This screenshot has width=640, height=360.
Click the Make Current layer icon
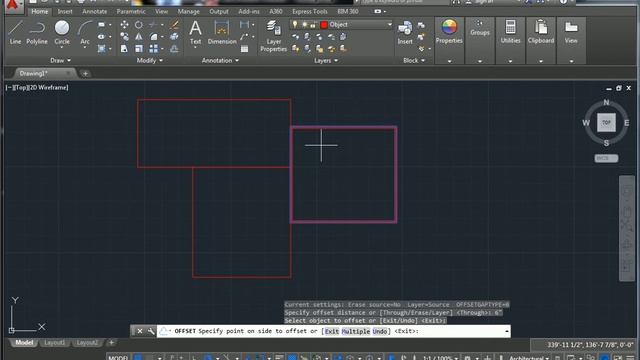tap(343, 37)
